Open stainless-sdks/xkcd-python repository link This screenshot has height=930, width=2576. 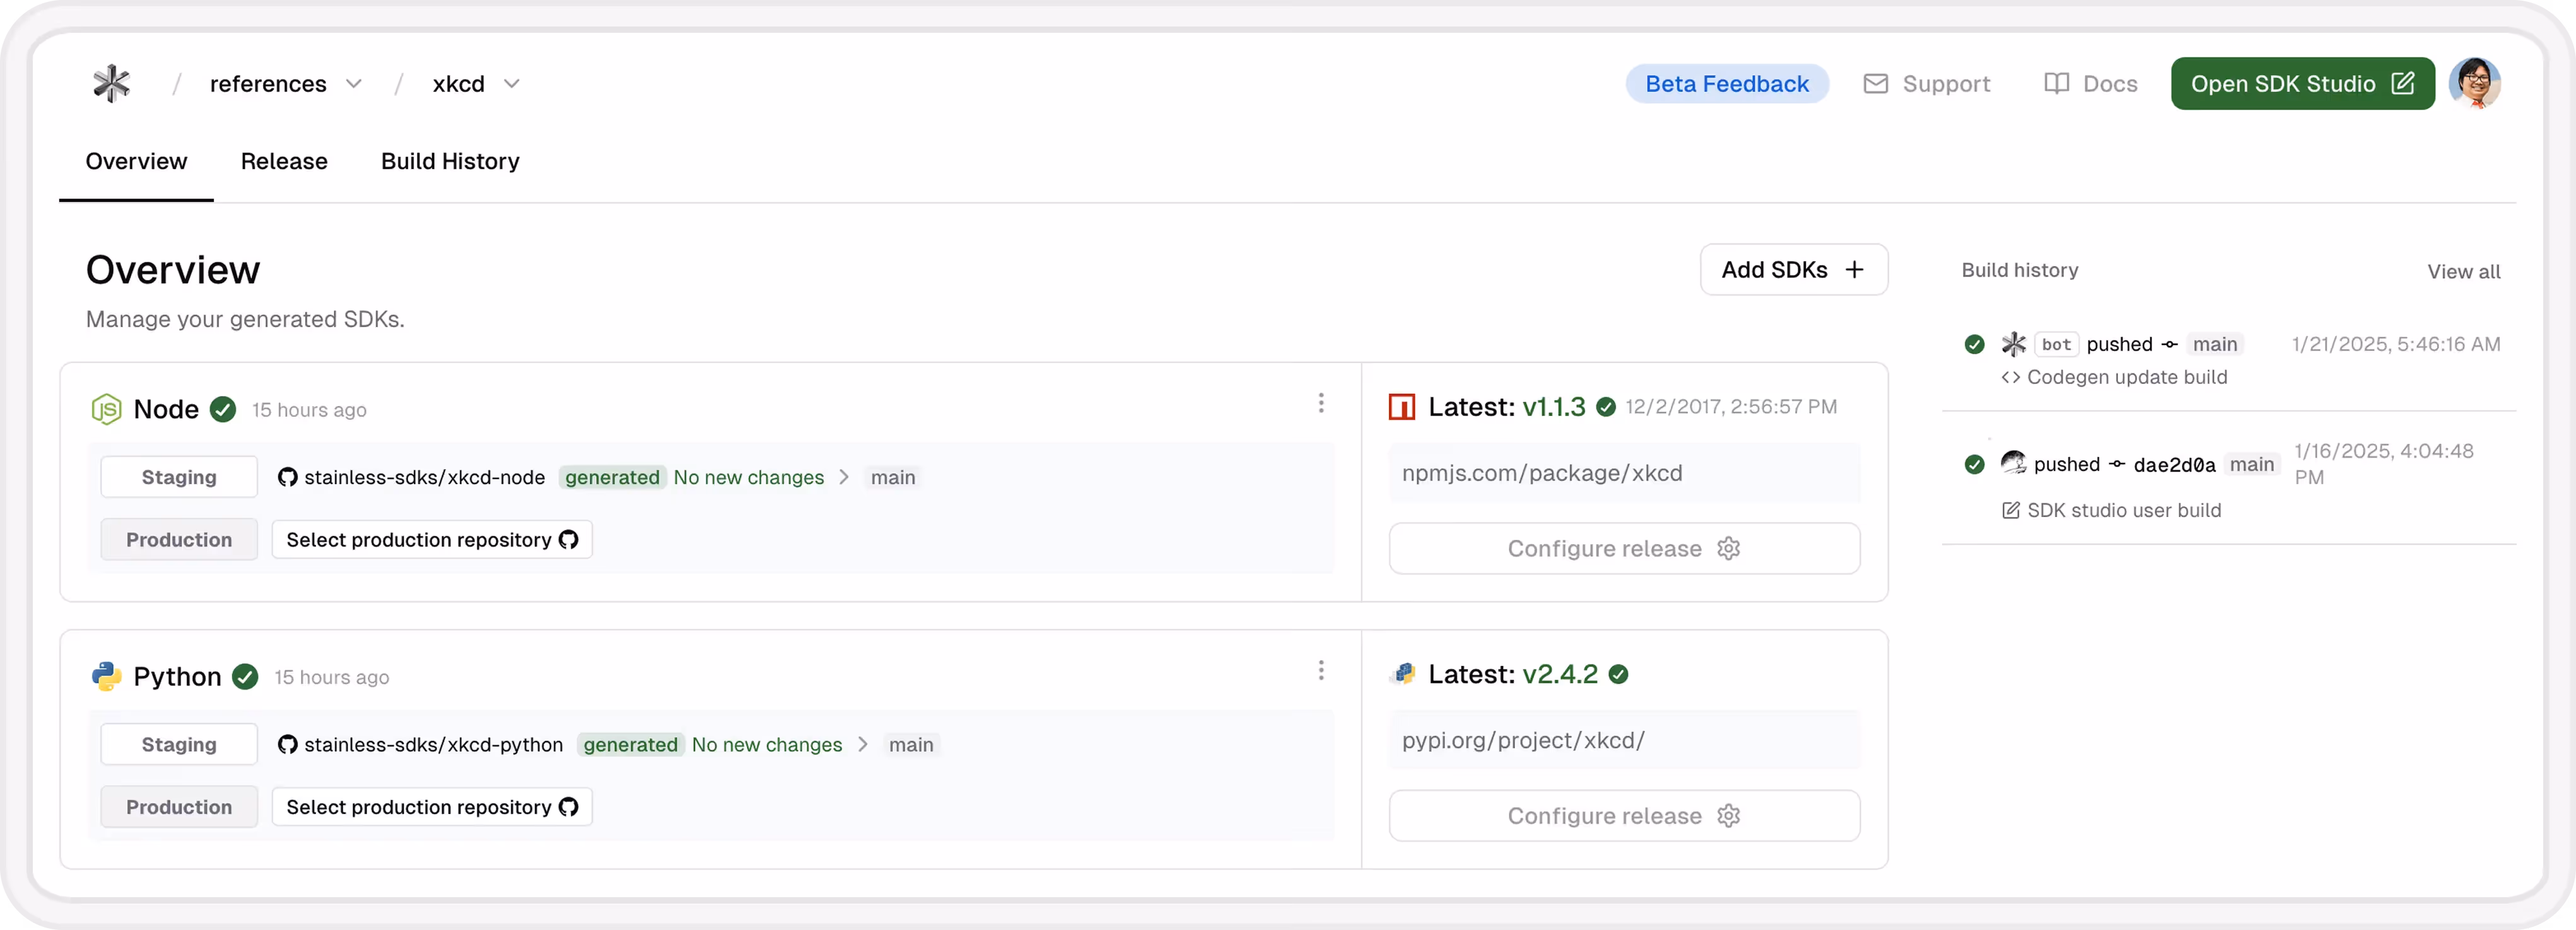click(x=433, y=745)
